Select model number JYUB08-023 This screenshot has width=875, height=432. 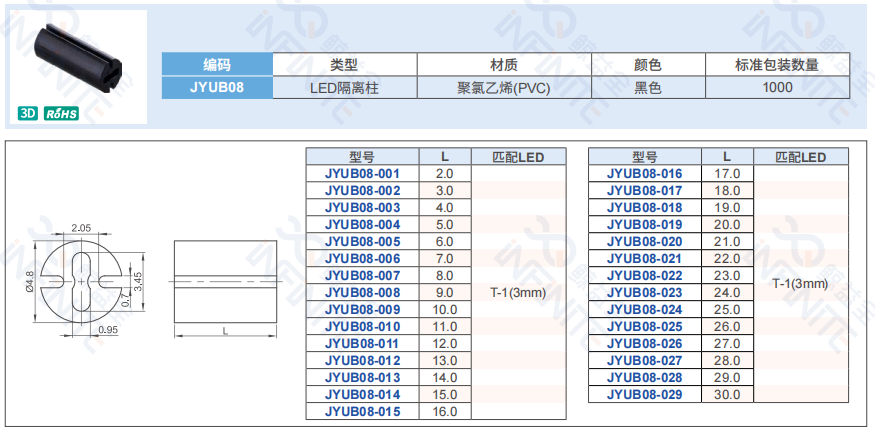coord(644,293)
